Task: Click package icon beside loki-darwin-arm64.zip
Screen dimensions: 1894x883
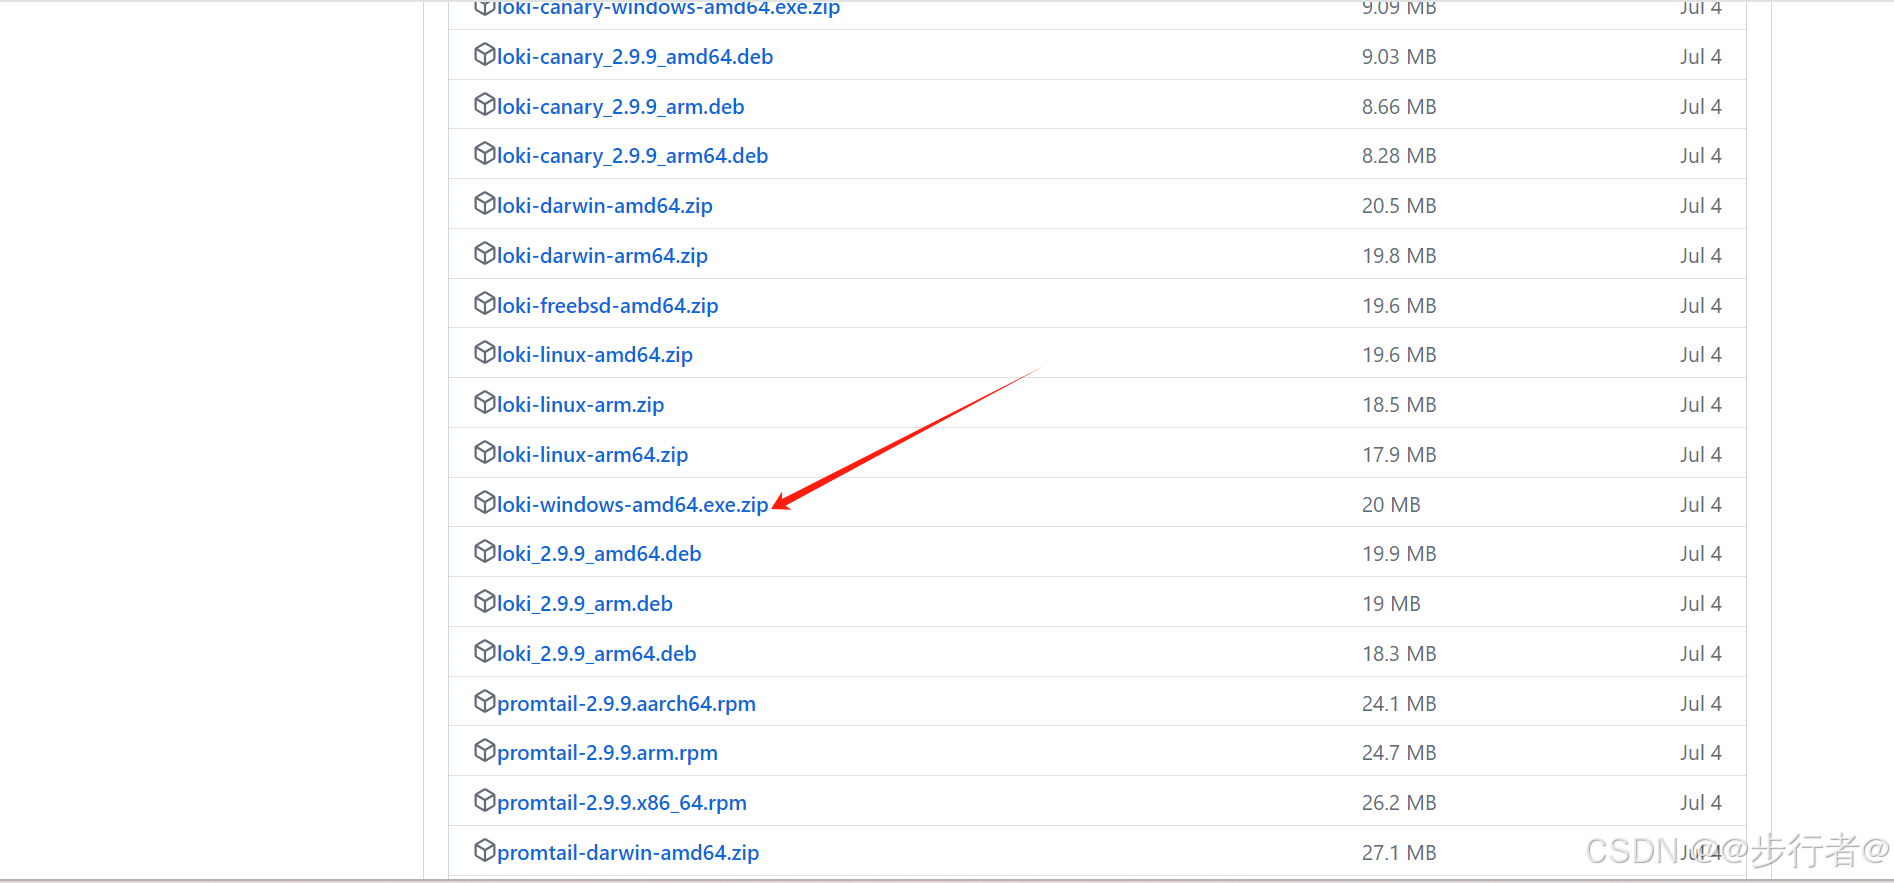Action: 485,253
